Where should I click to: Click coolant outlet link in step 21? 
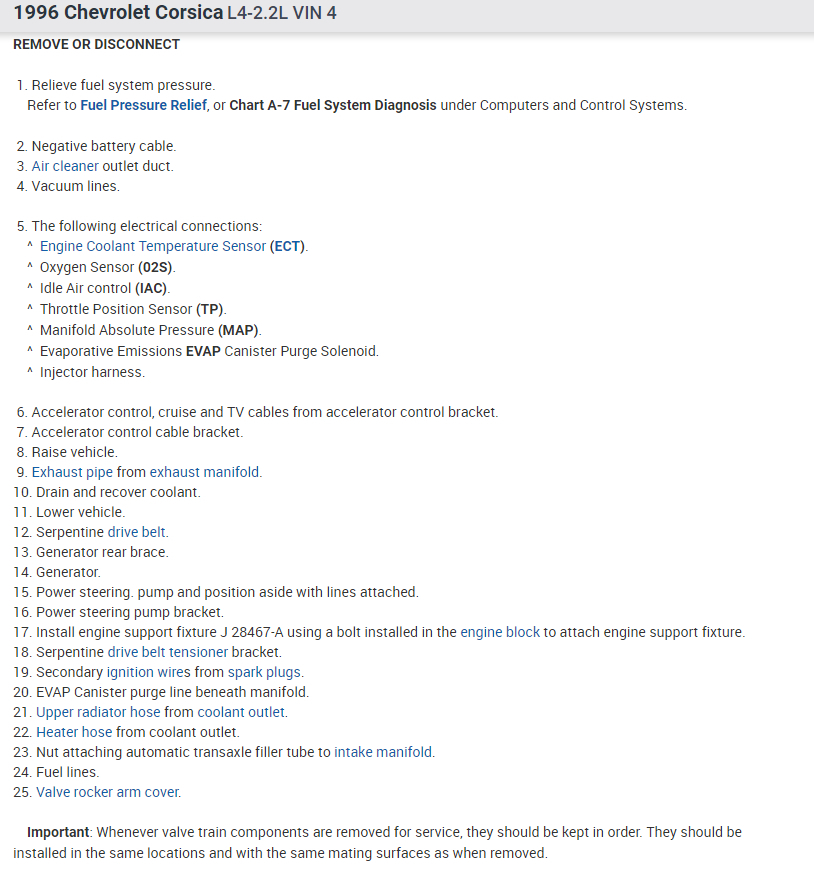242,712
